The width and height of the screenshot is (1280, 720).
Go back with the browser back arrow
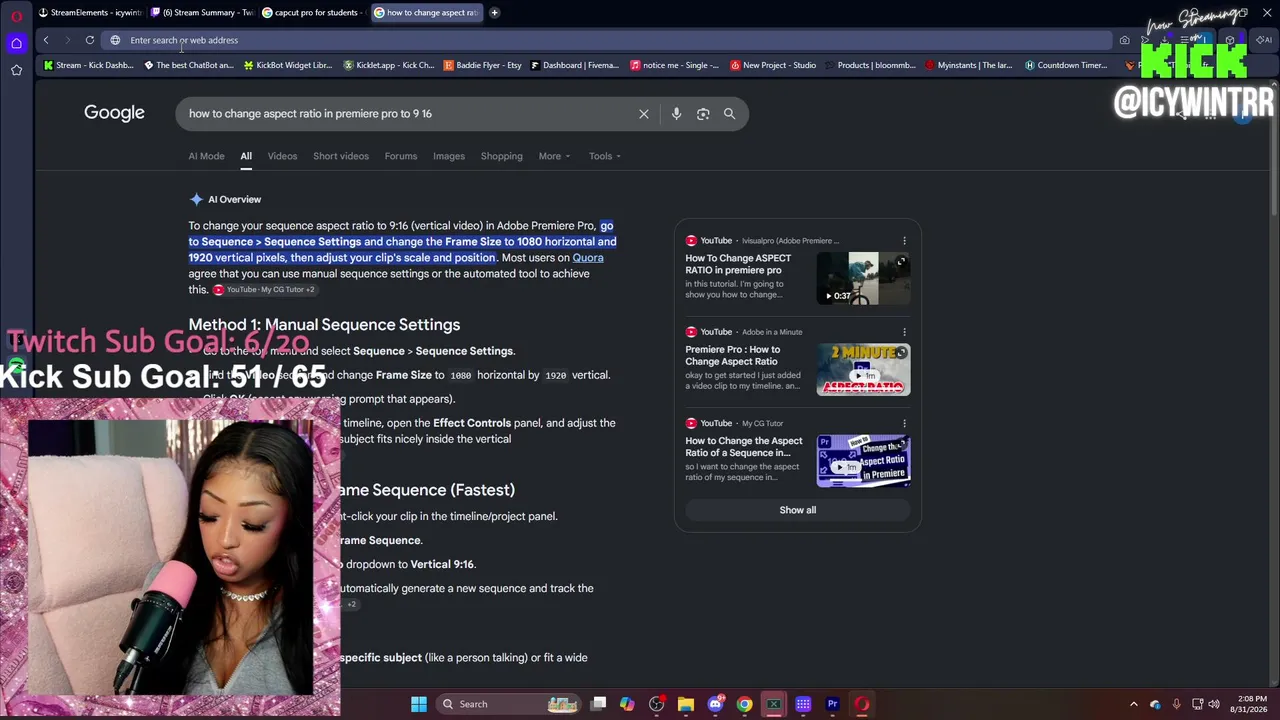[46, 40]
